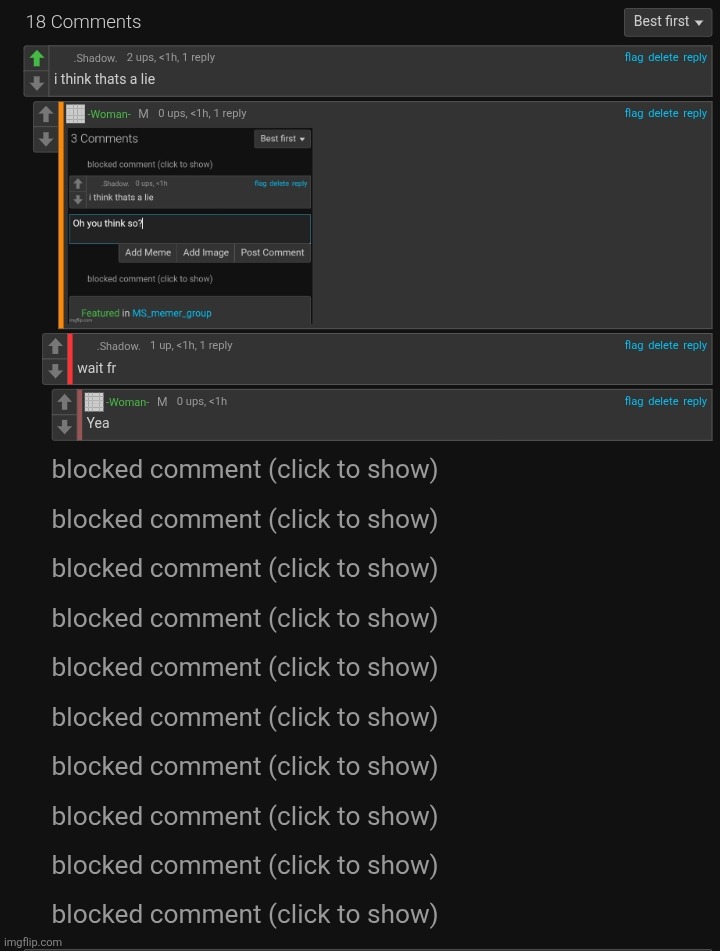The height and width of the screenshot is (951, 720).
Task: Delete the "i think thats a lie" comment
Action: [663, 57]
